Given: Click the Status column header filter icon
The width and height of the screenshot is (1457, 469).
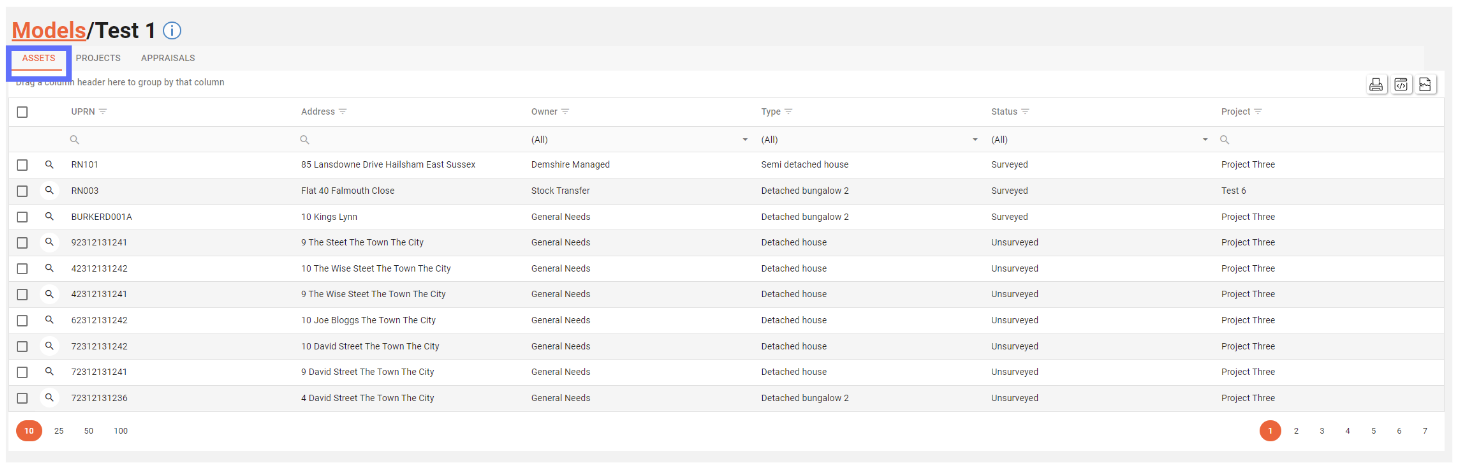Looking at the screenshot, I should (x=1025, y=111).
